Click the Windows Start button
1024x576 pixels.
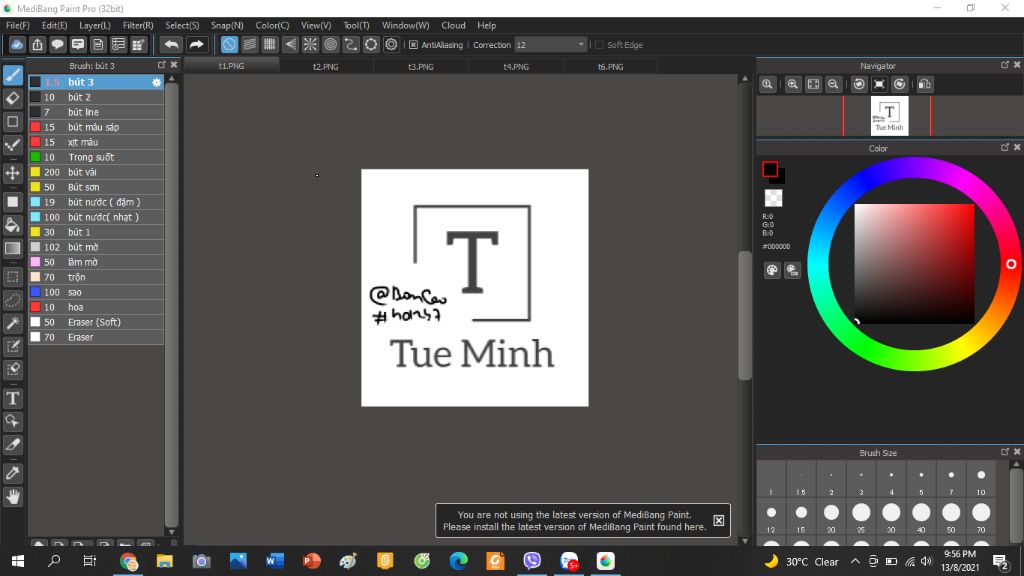coord(18,561)
